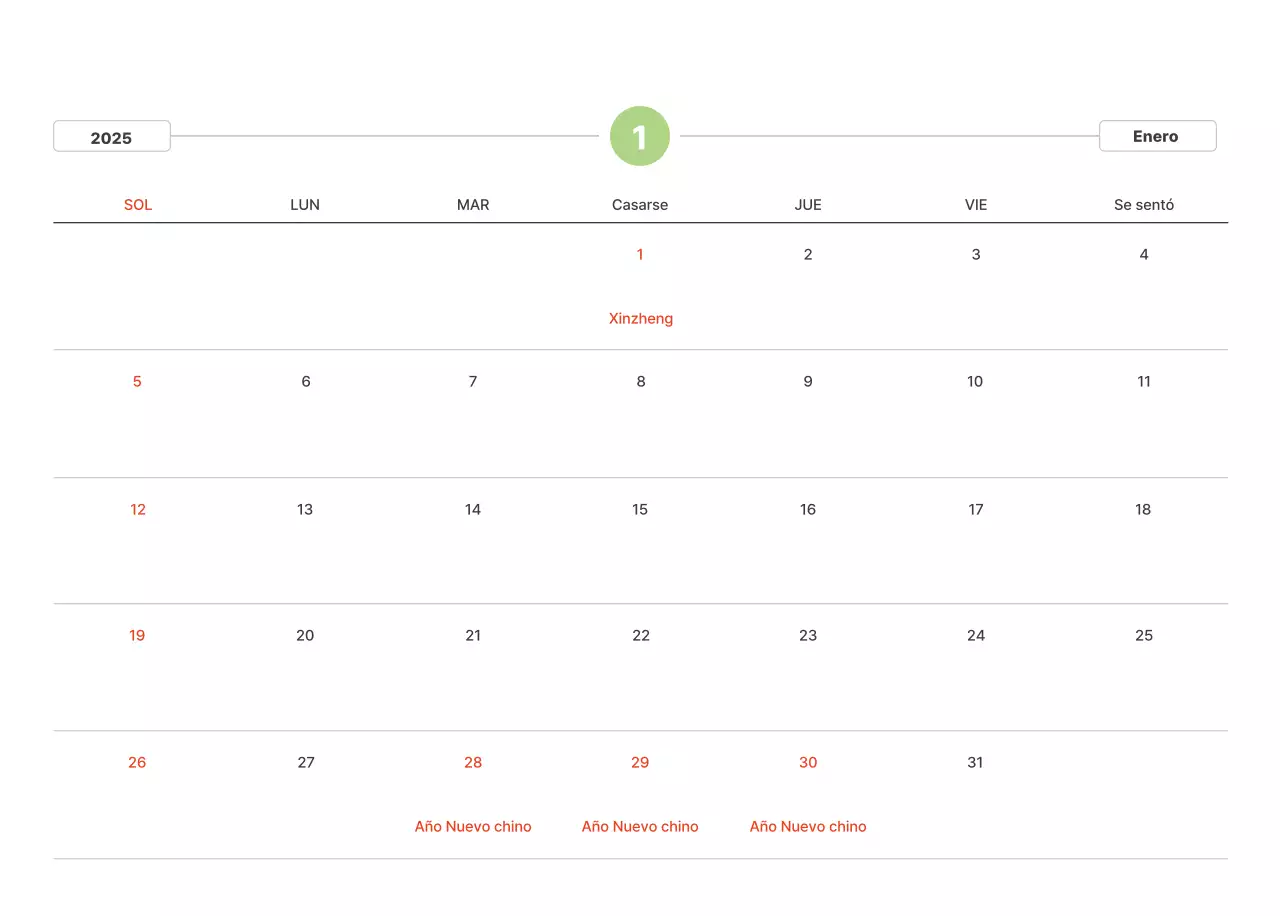Viewport: 1280px width, 916px height.
Task: Pick date 14 on the calendar
Action: click(473, 510)
